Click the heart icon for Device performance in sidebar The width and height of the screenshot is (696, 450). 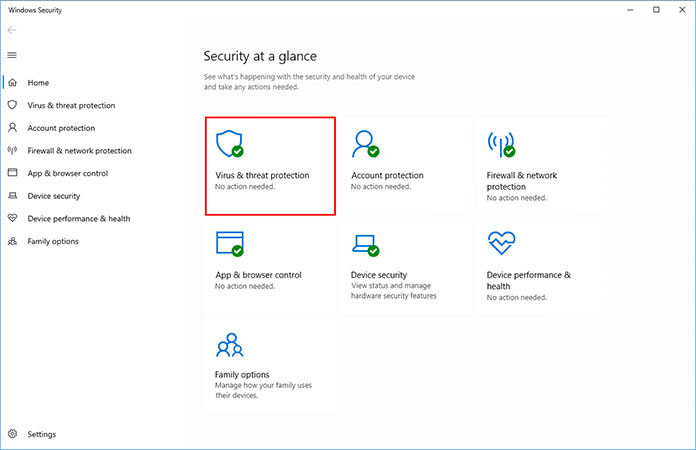point(12,218)
